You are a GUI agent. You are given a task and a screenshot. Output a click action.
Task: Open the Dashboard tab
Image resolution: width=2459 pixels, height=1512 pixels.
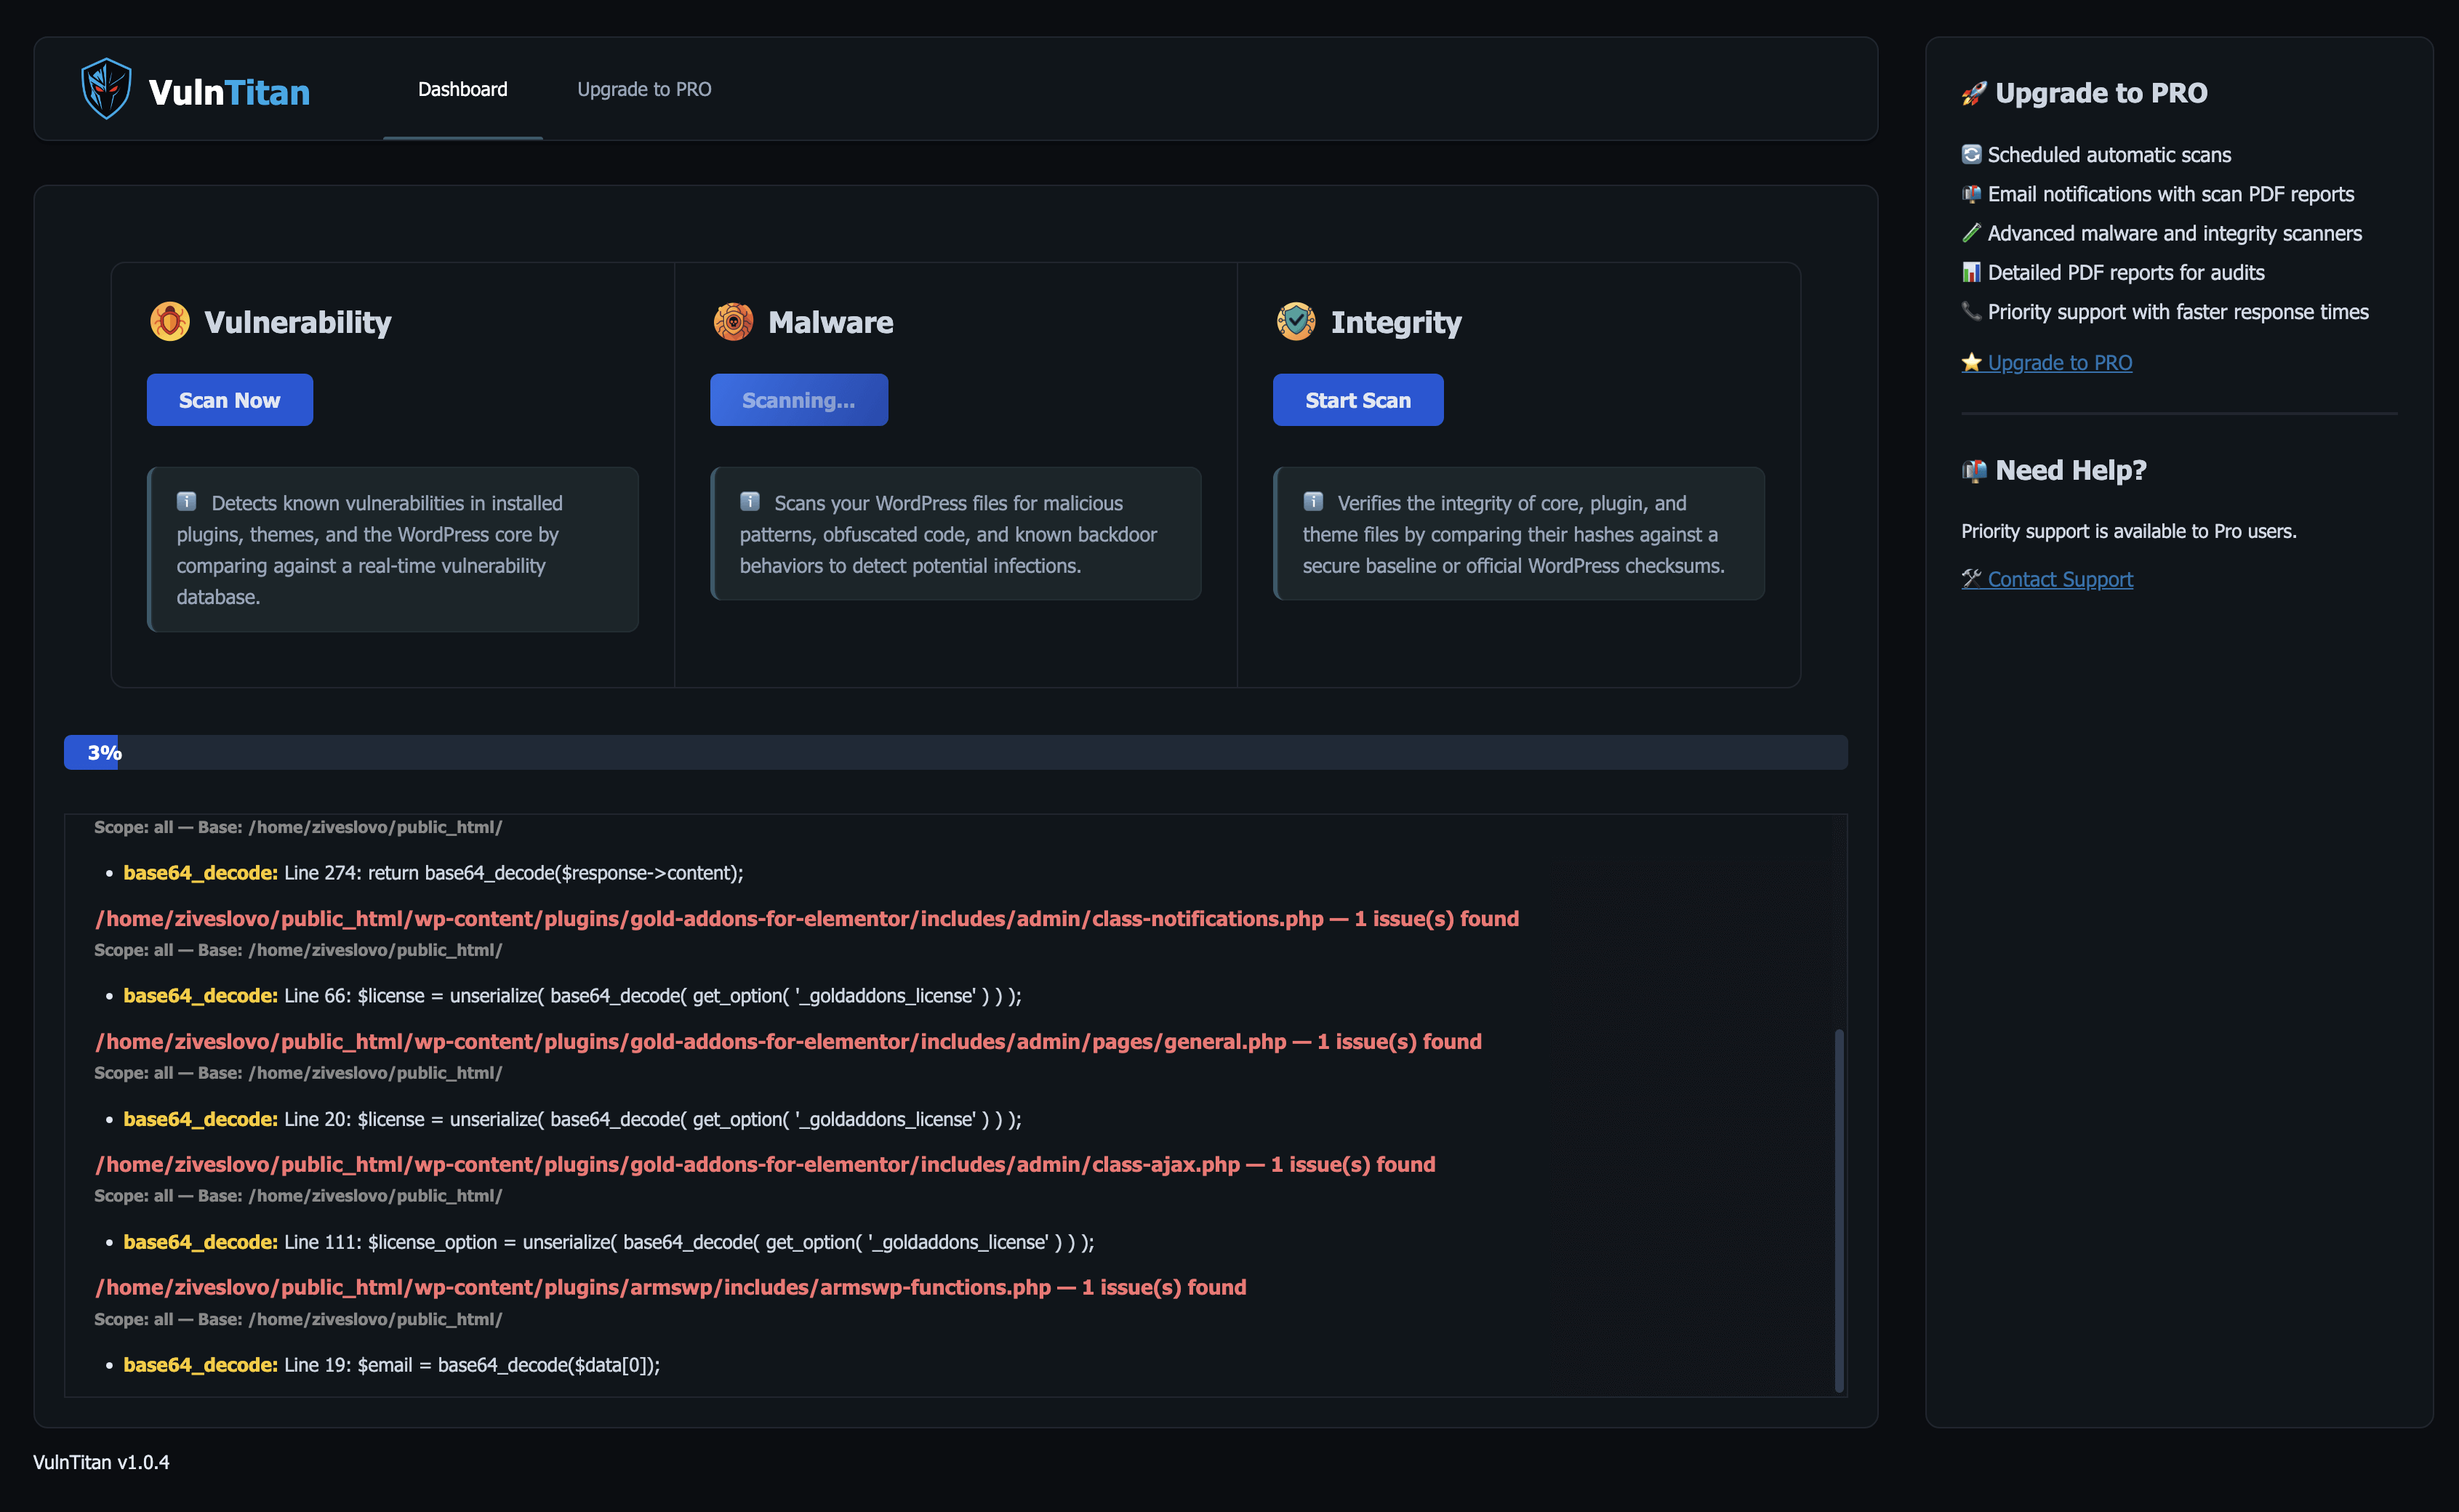[x=462, y=89]
